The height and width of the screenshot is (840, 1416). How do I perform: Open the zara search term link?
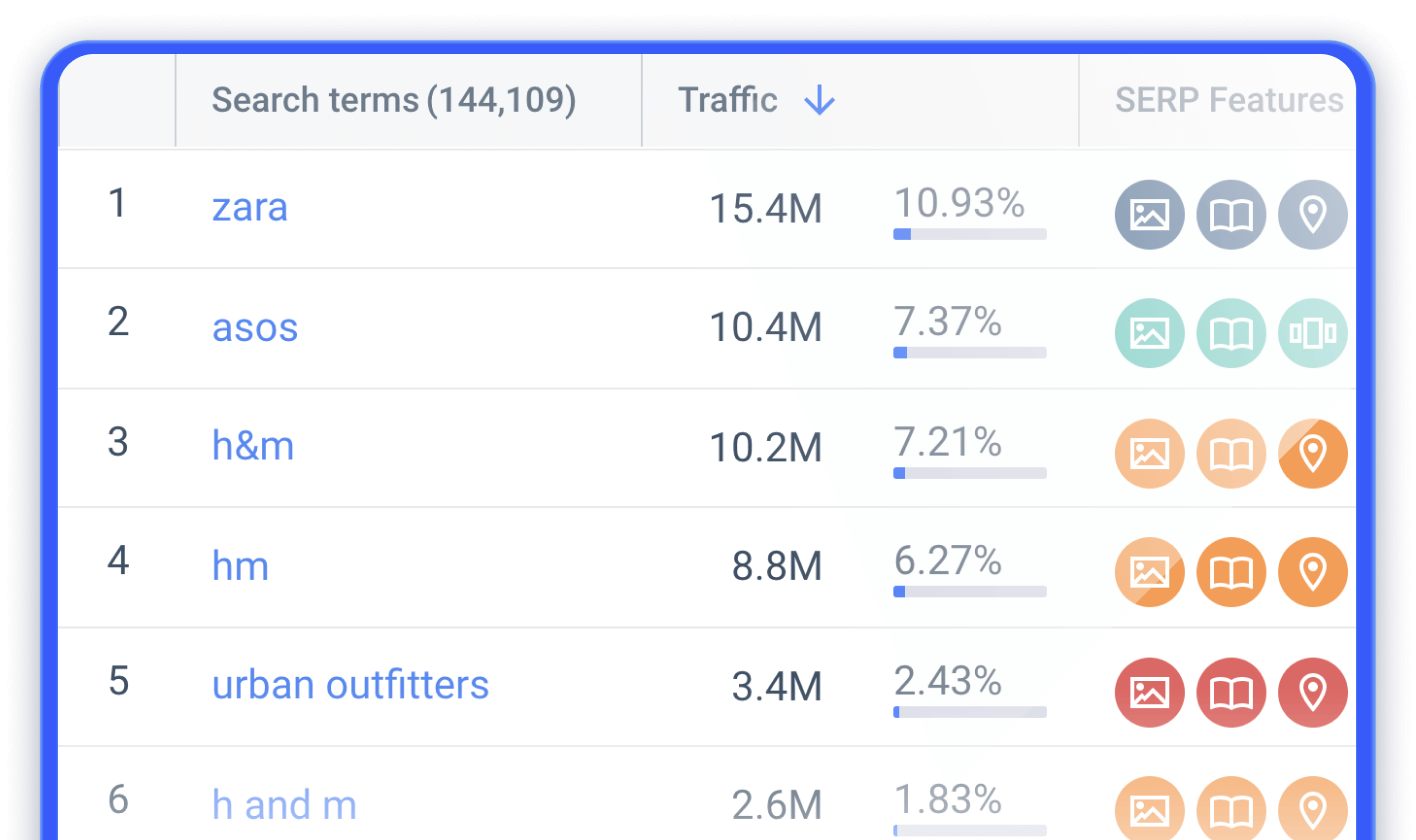click(249, 208)
